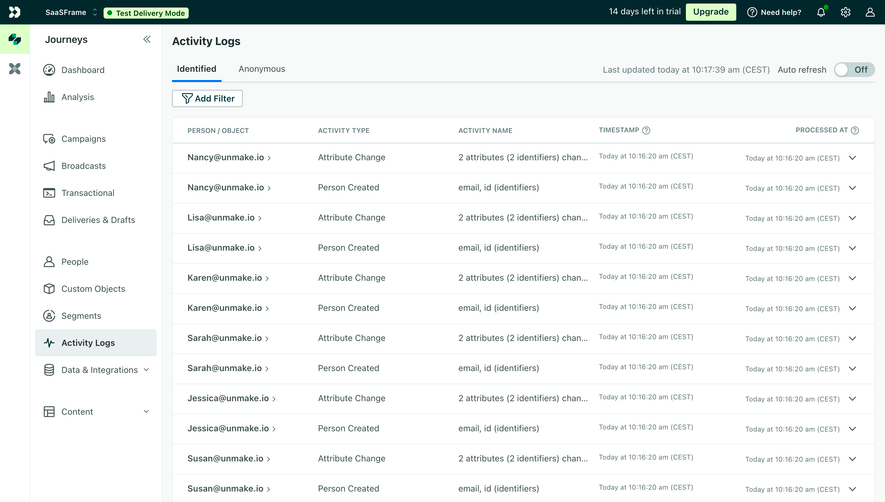Open the Journeys product icon in left rail
This screenshot has width=885, height=502.
(x=15, y=40)
